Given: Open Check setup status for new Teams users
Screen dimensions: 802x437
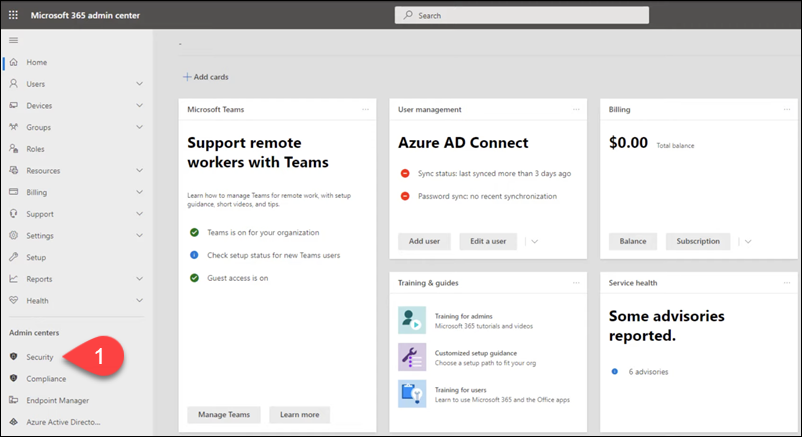Looking at the screenshot, I should click(x=273, y=255).
